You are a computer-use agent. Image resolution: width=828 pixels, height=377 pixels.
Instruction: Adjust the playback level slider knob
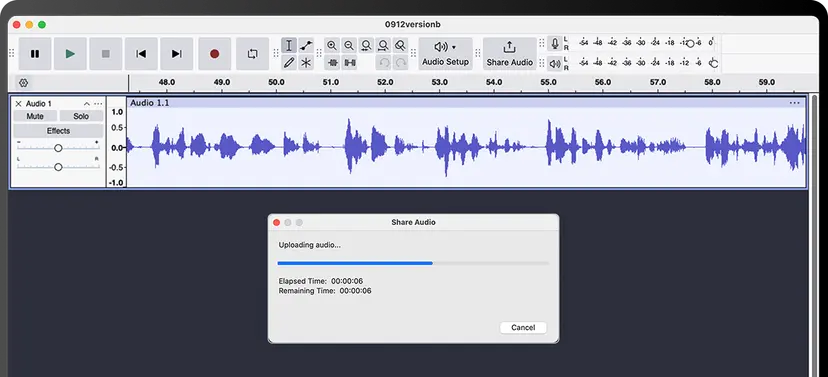[x=713, y=64]
